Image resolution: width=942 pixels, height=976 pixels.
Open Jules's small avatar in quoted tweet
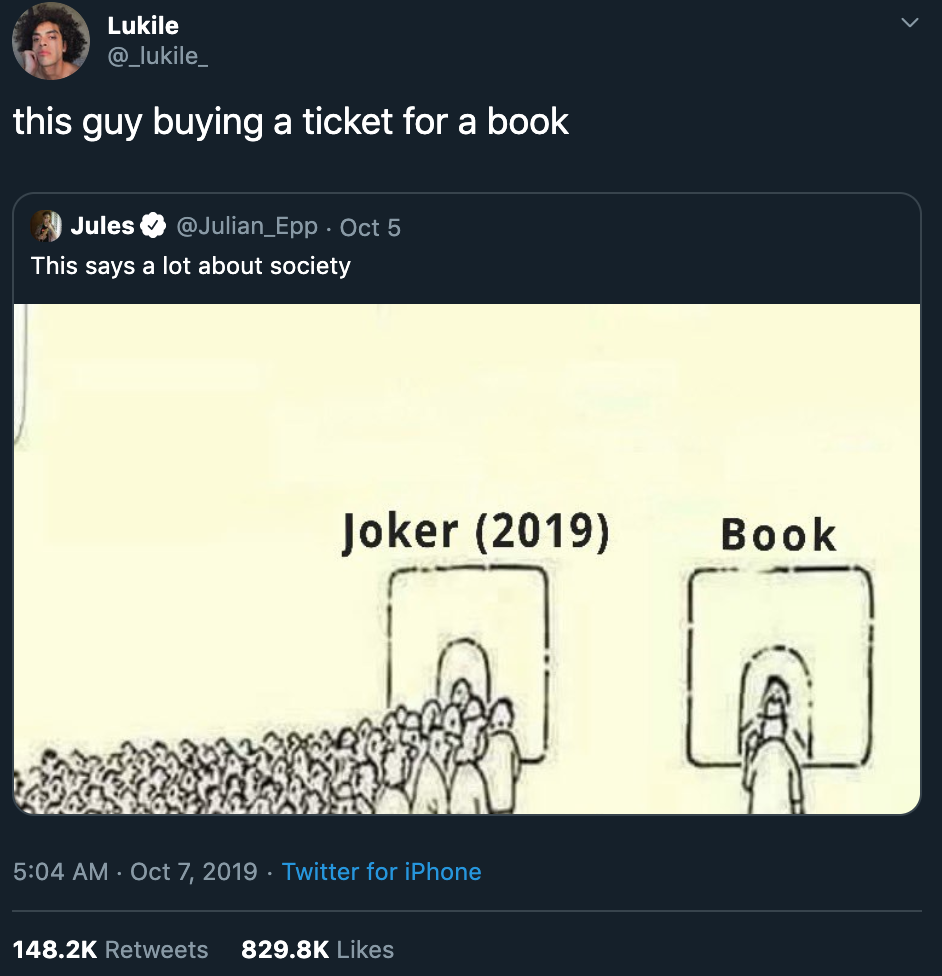(46, 225)
